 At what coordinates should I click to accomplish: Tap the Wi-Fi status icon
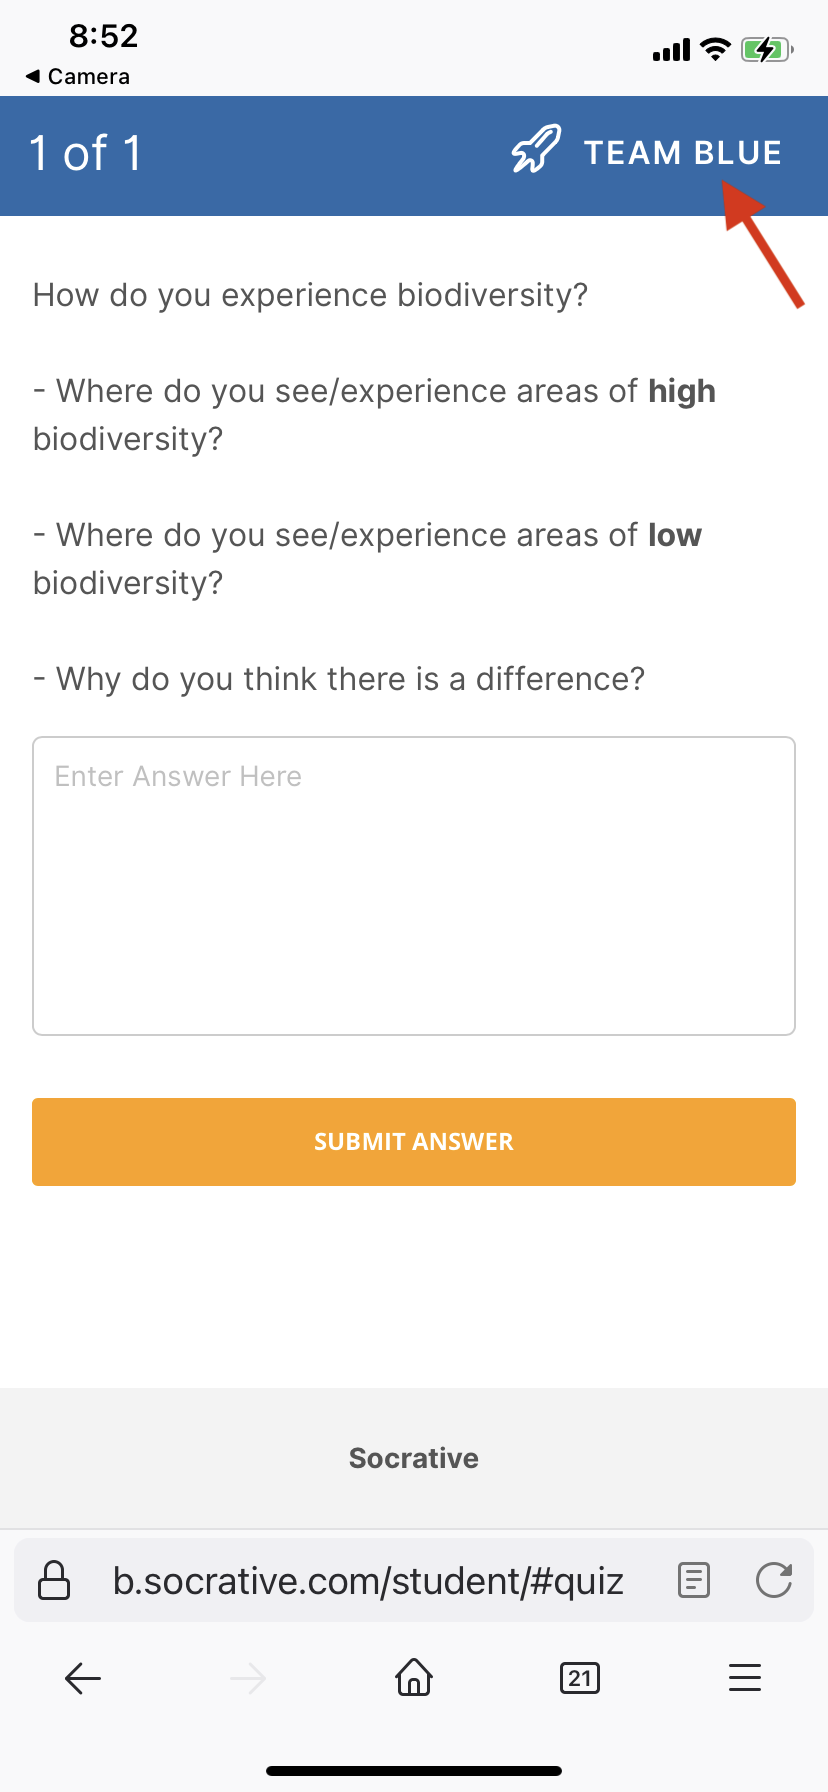coord(715,49)
